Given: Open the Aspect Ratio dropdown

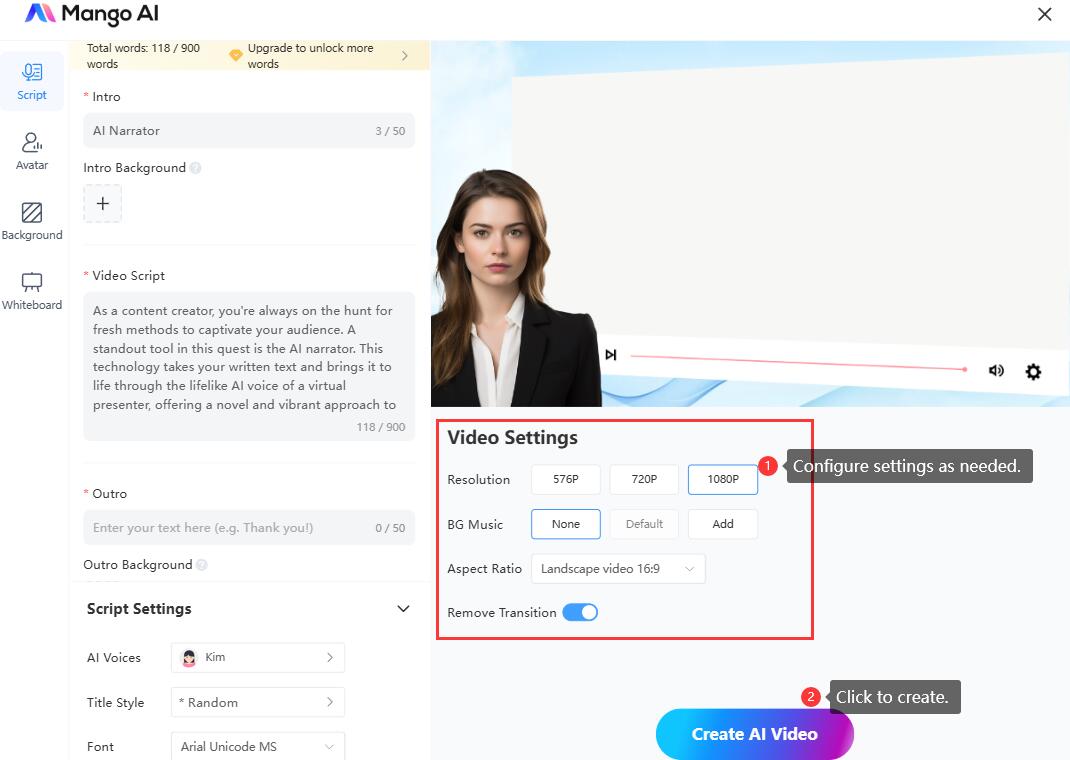Looking at the screenshot, I should [x=618, y=569].
